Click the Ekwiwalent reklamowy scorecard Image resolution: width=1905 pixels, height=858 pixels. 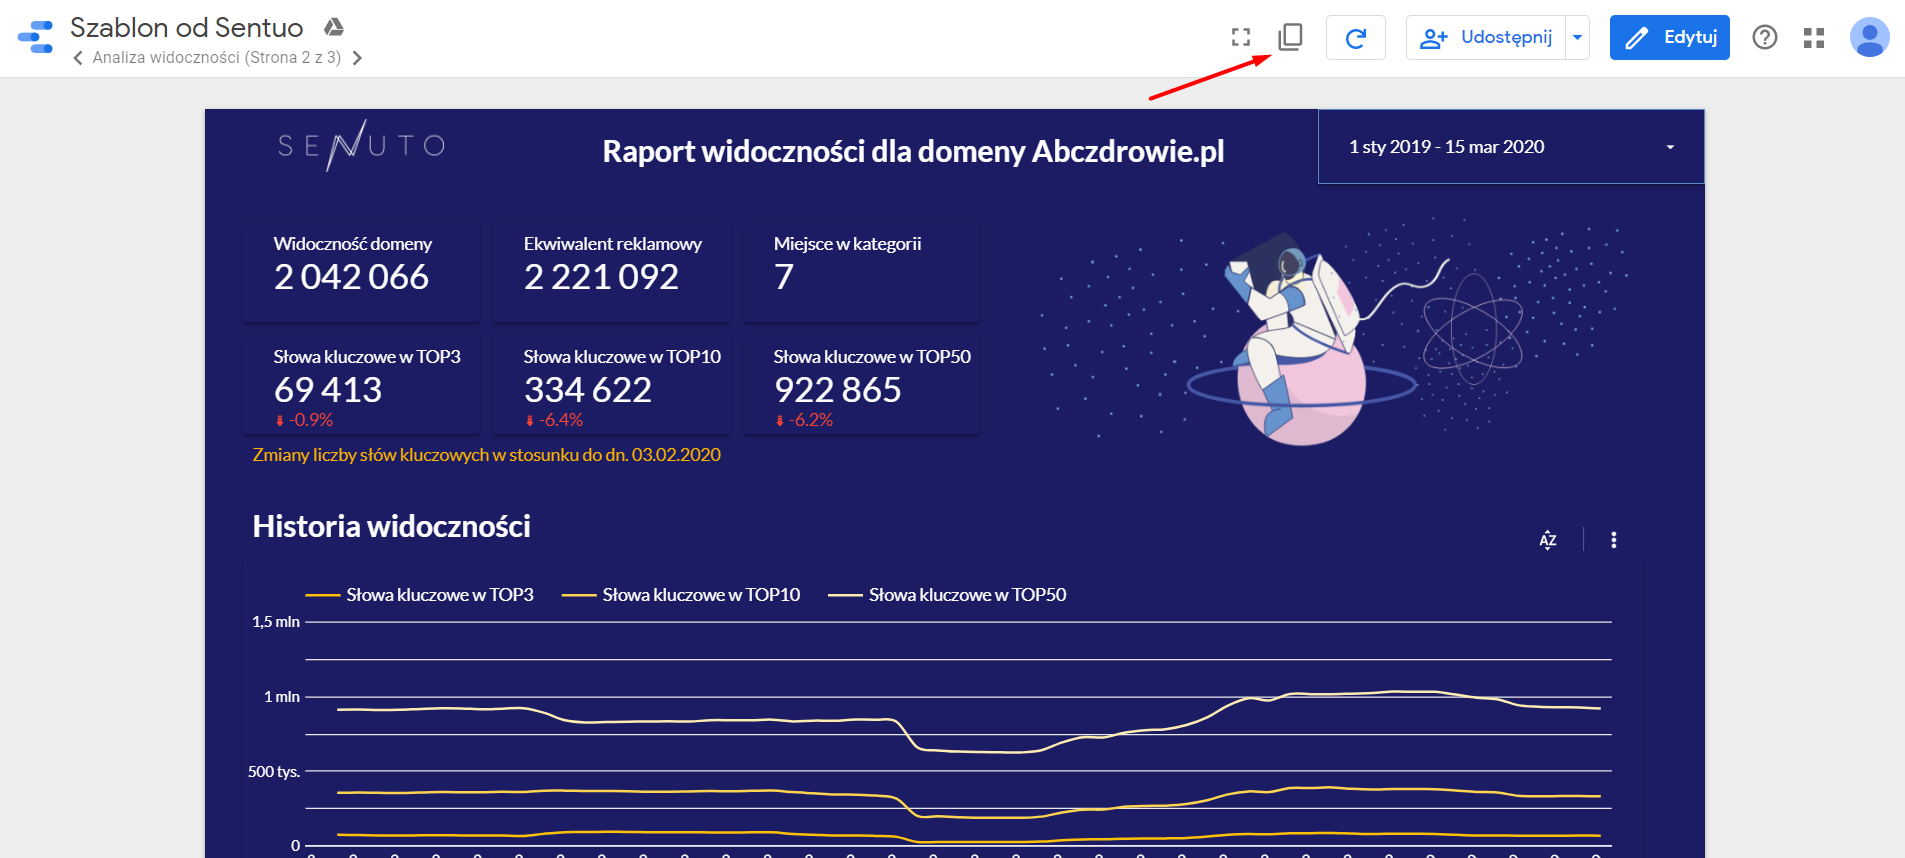(612, 272)
